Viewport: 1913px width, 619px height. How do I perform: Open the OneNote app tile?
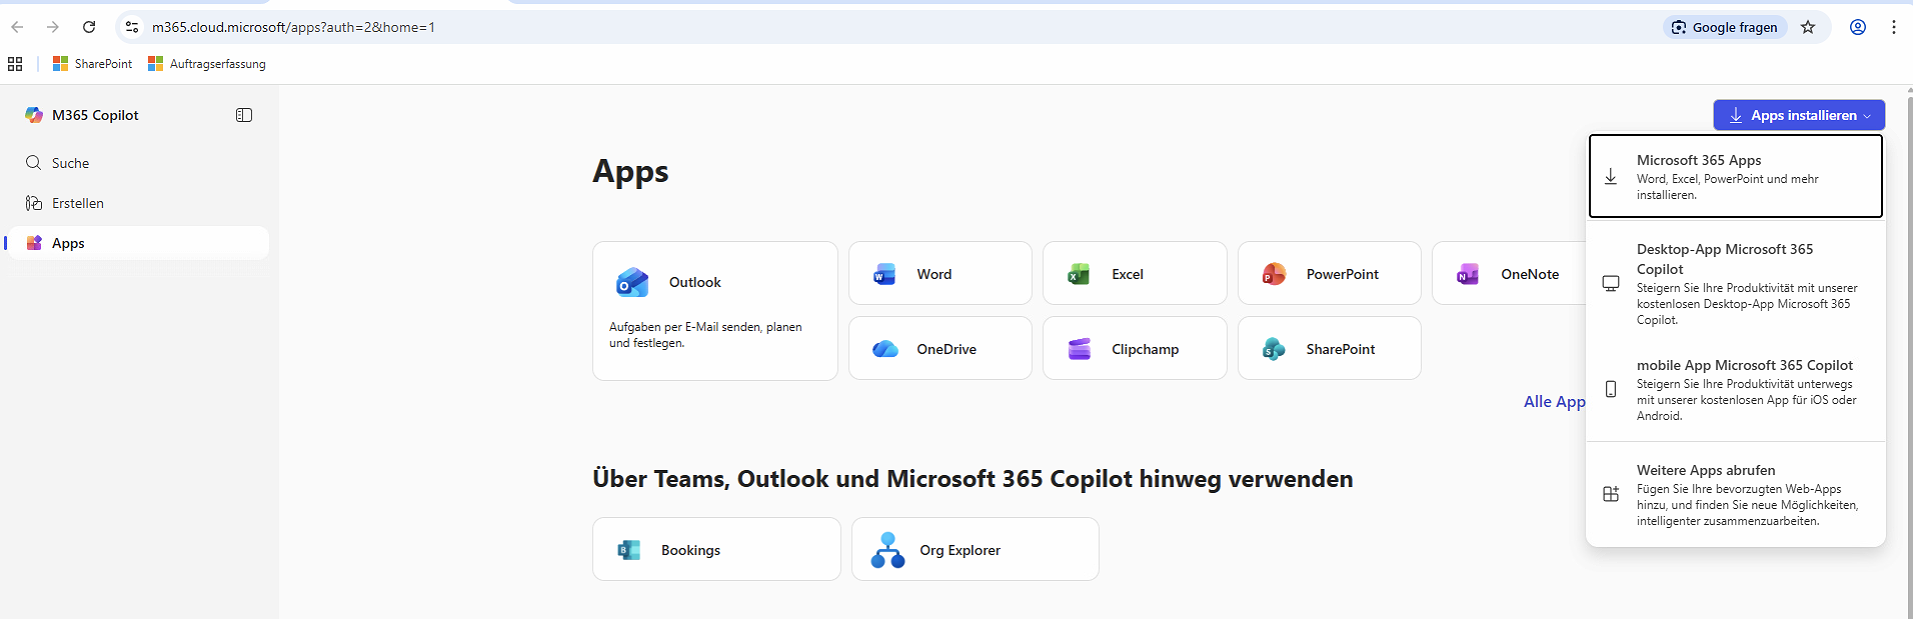(1510, 274)
